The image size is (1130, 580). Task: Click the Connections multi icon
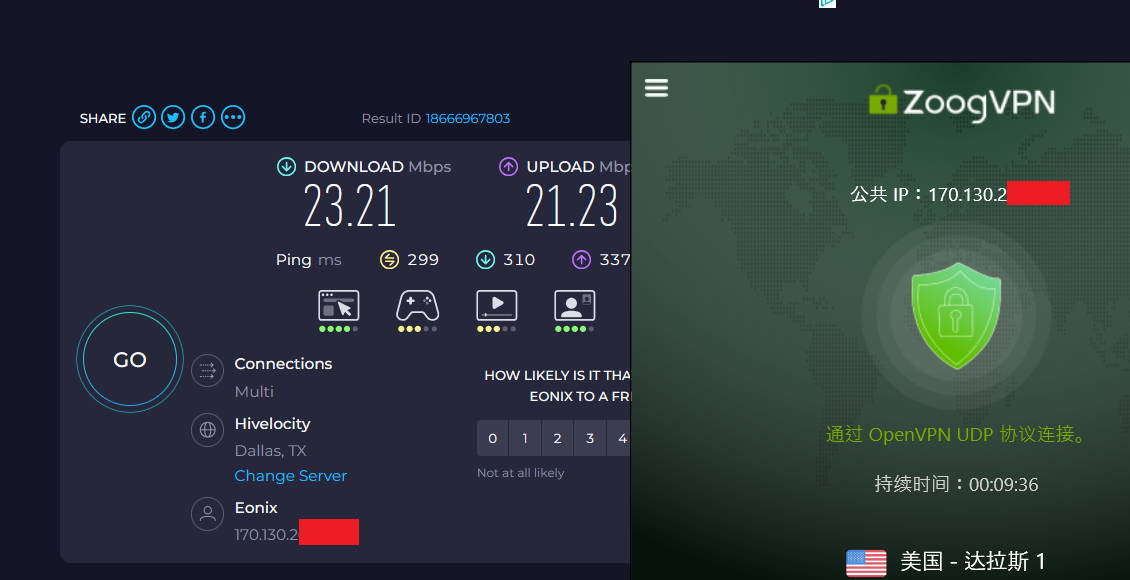click(x=208, y=371)
